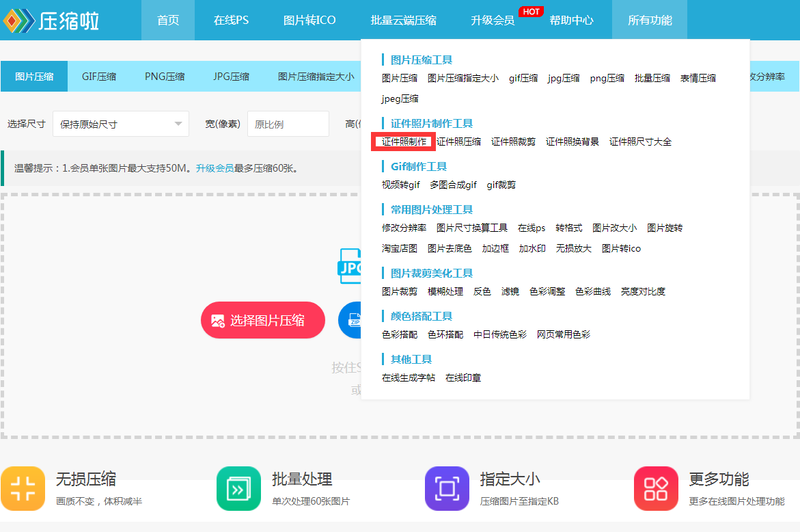The height and width of the screenshot is (532, 800).
Task: Open 多图合成gif link
Action: 453,185
